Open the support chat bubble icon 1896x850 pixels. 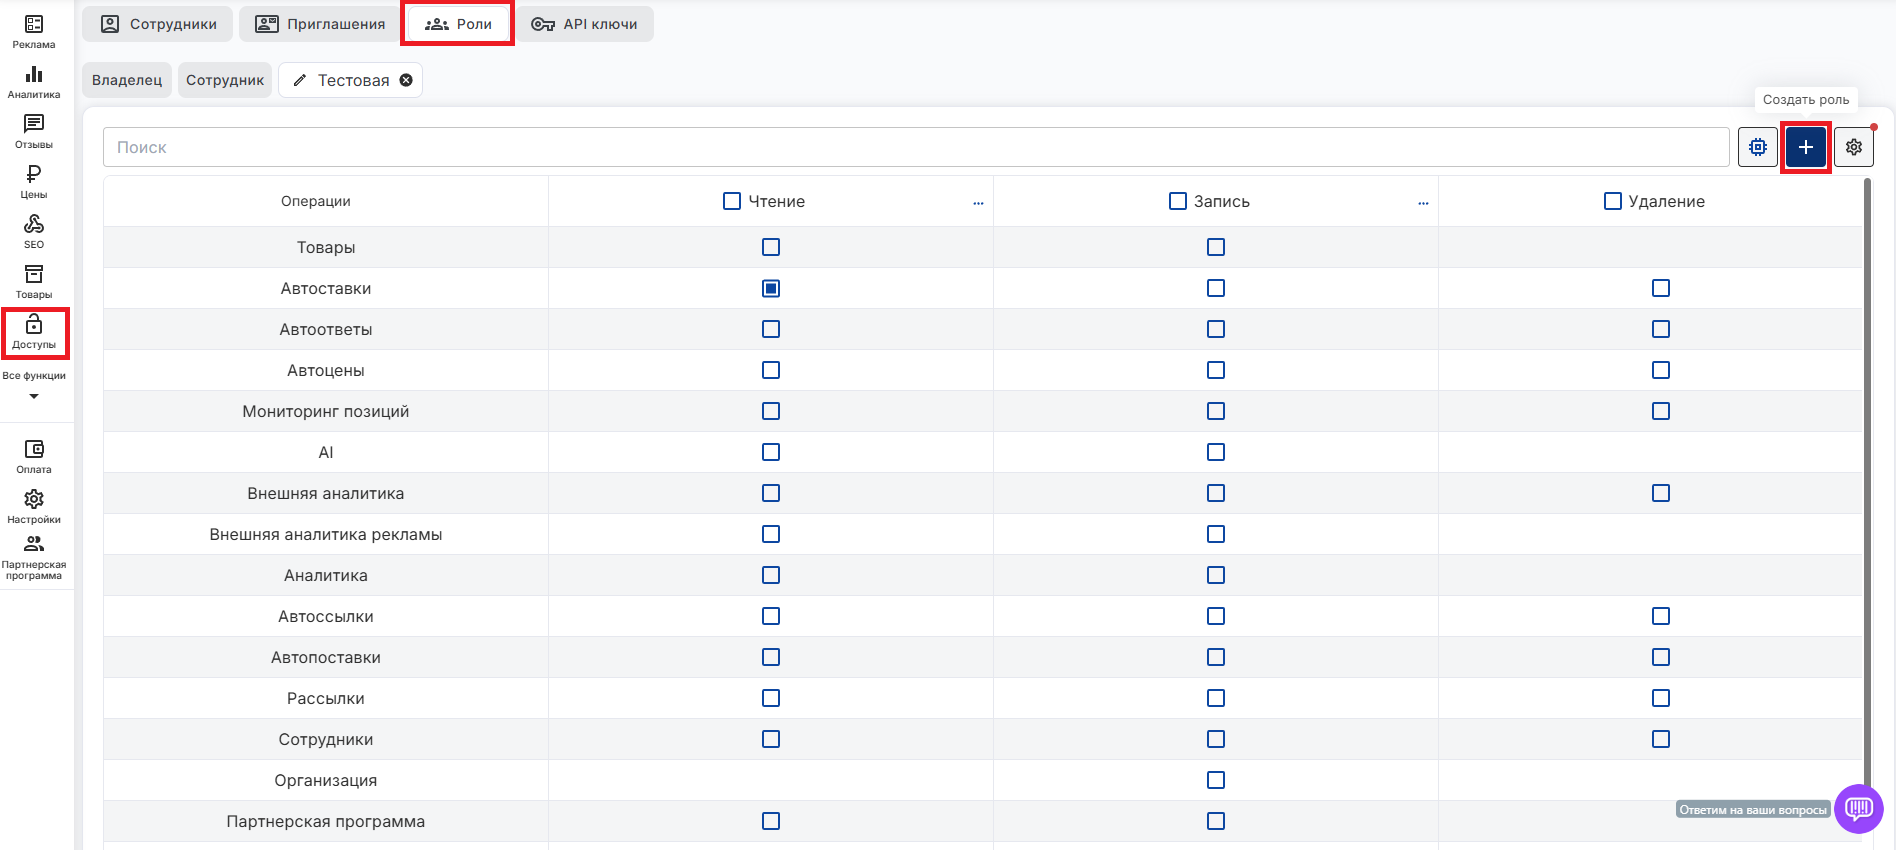1858,808
